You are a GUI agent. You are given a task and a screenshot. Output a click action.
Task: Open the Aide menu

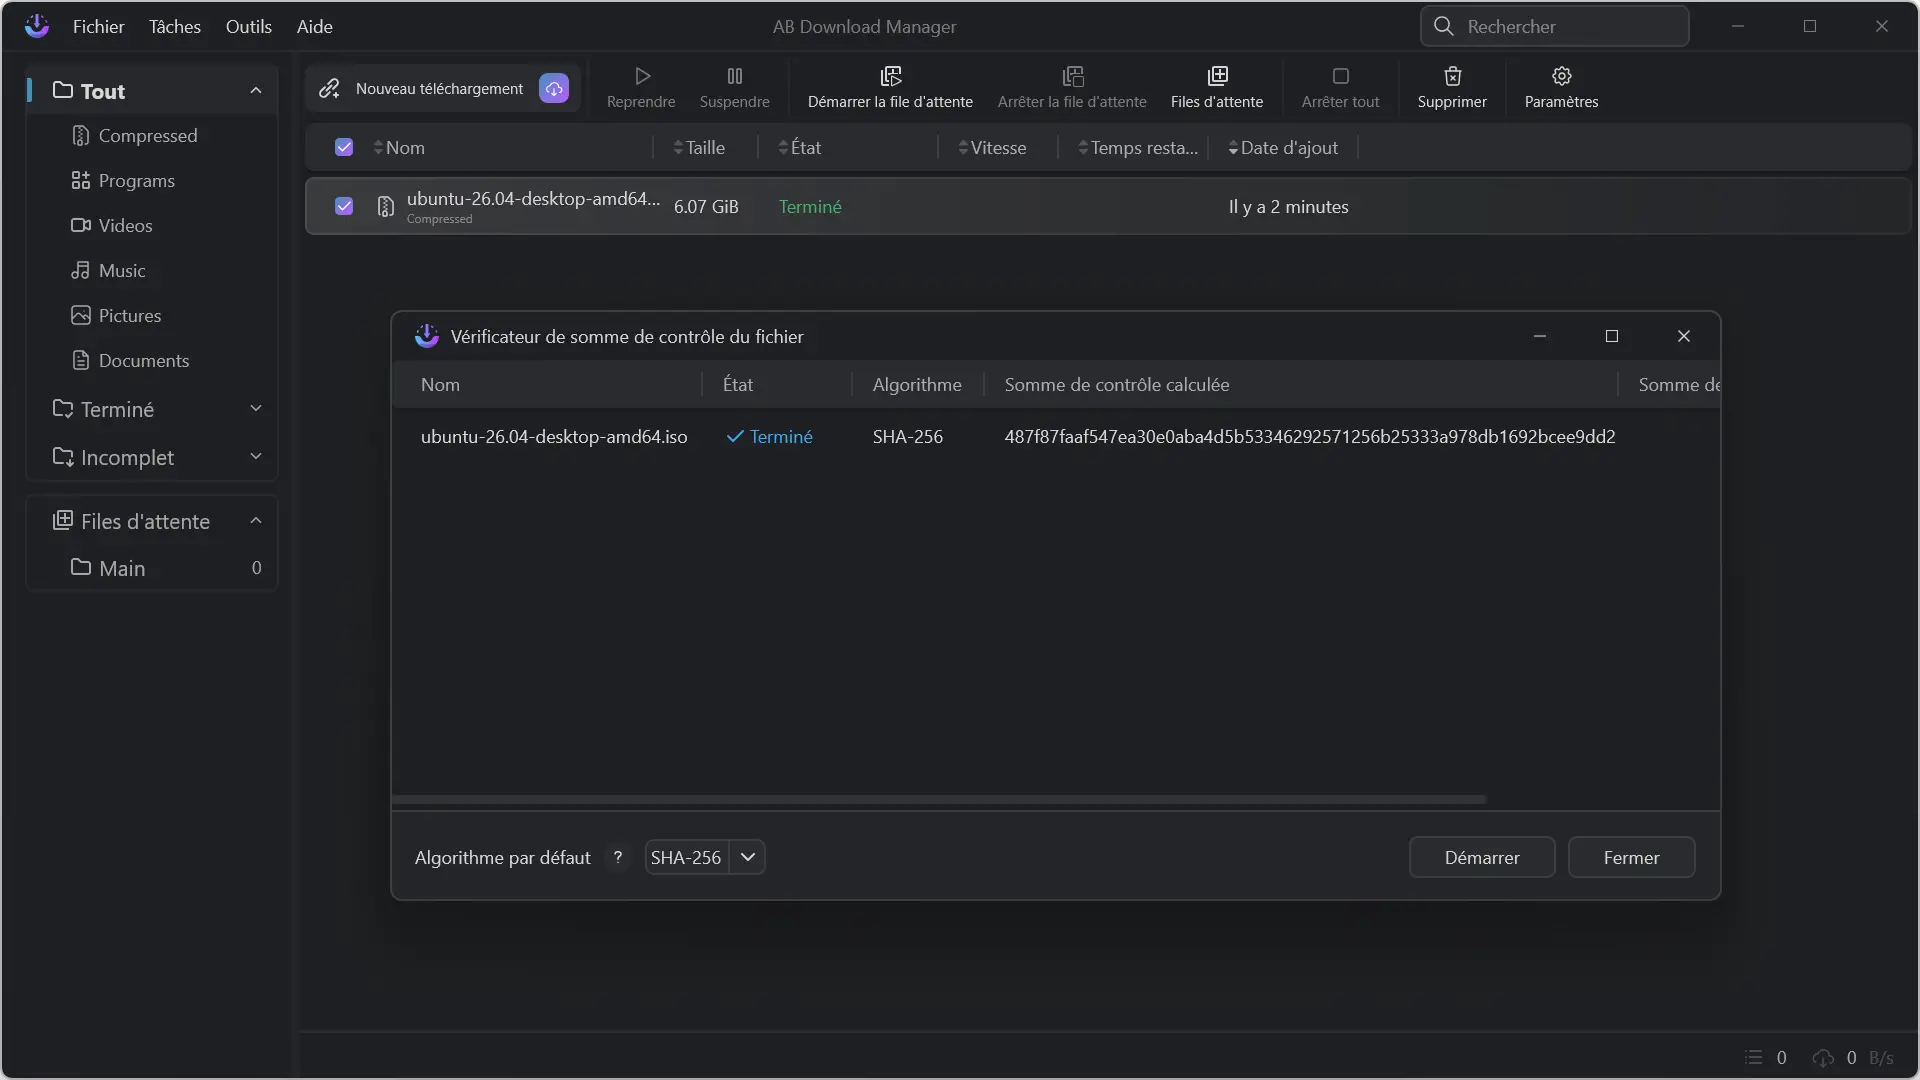coord(315,27)
